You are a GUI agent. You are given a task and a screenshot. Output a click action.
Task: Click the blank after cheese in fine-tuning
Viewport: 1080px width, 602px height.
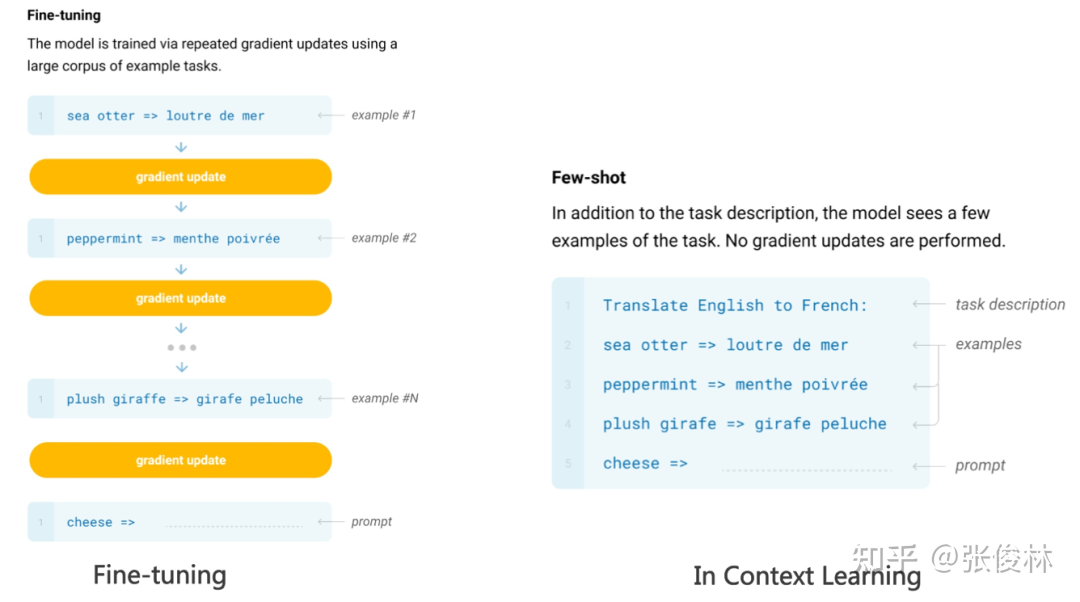tap(234, 523)
